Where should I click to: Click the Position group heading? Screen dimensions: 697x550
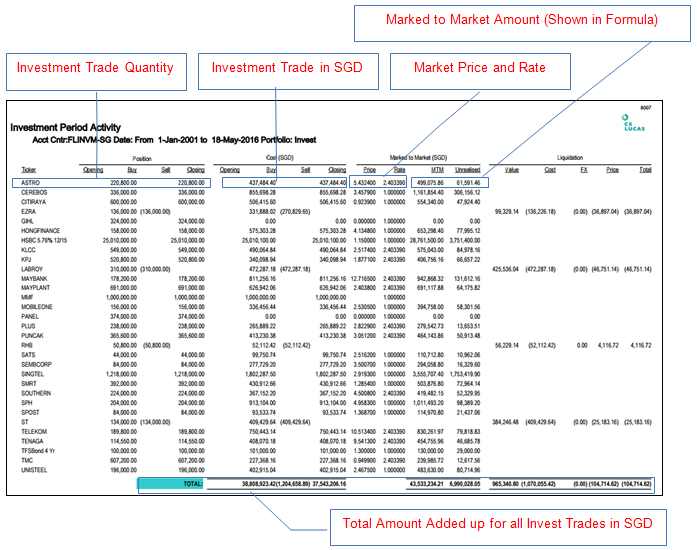click(x=142, y=159)
